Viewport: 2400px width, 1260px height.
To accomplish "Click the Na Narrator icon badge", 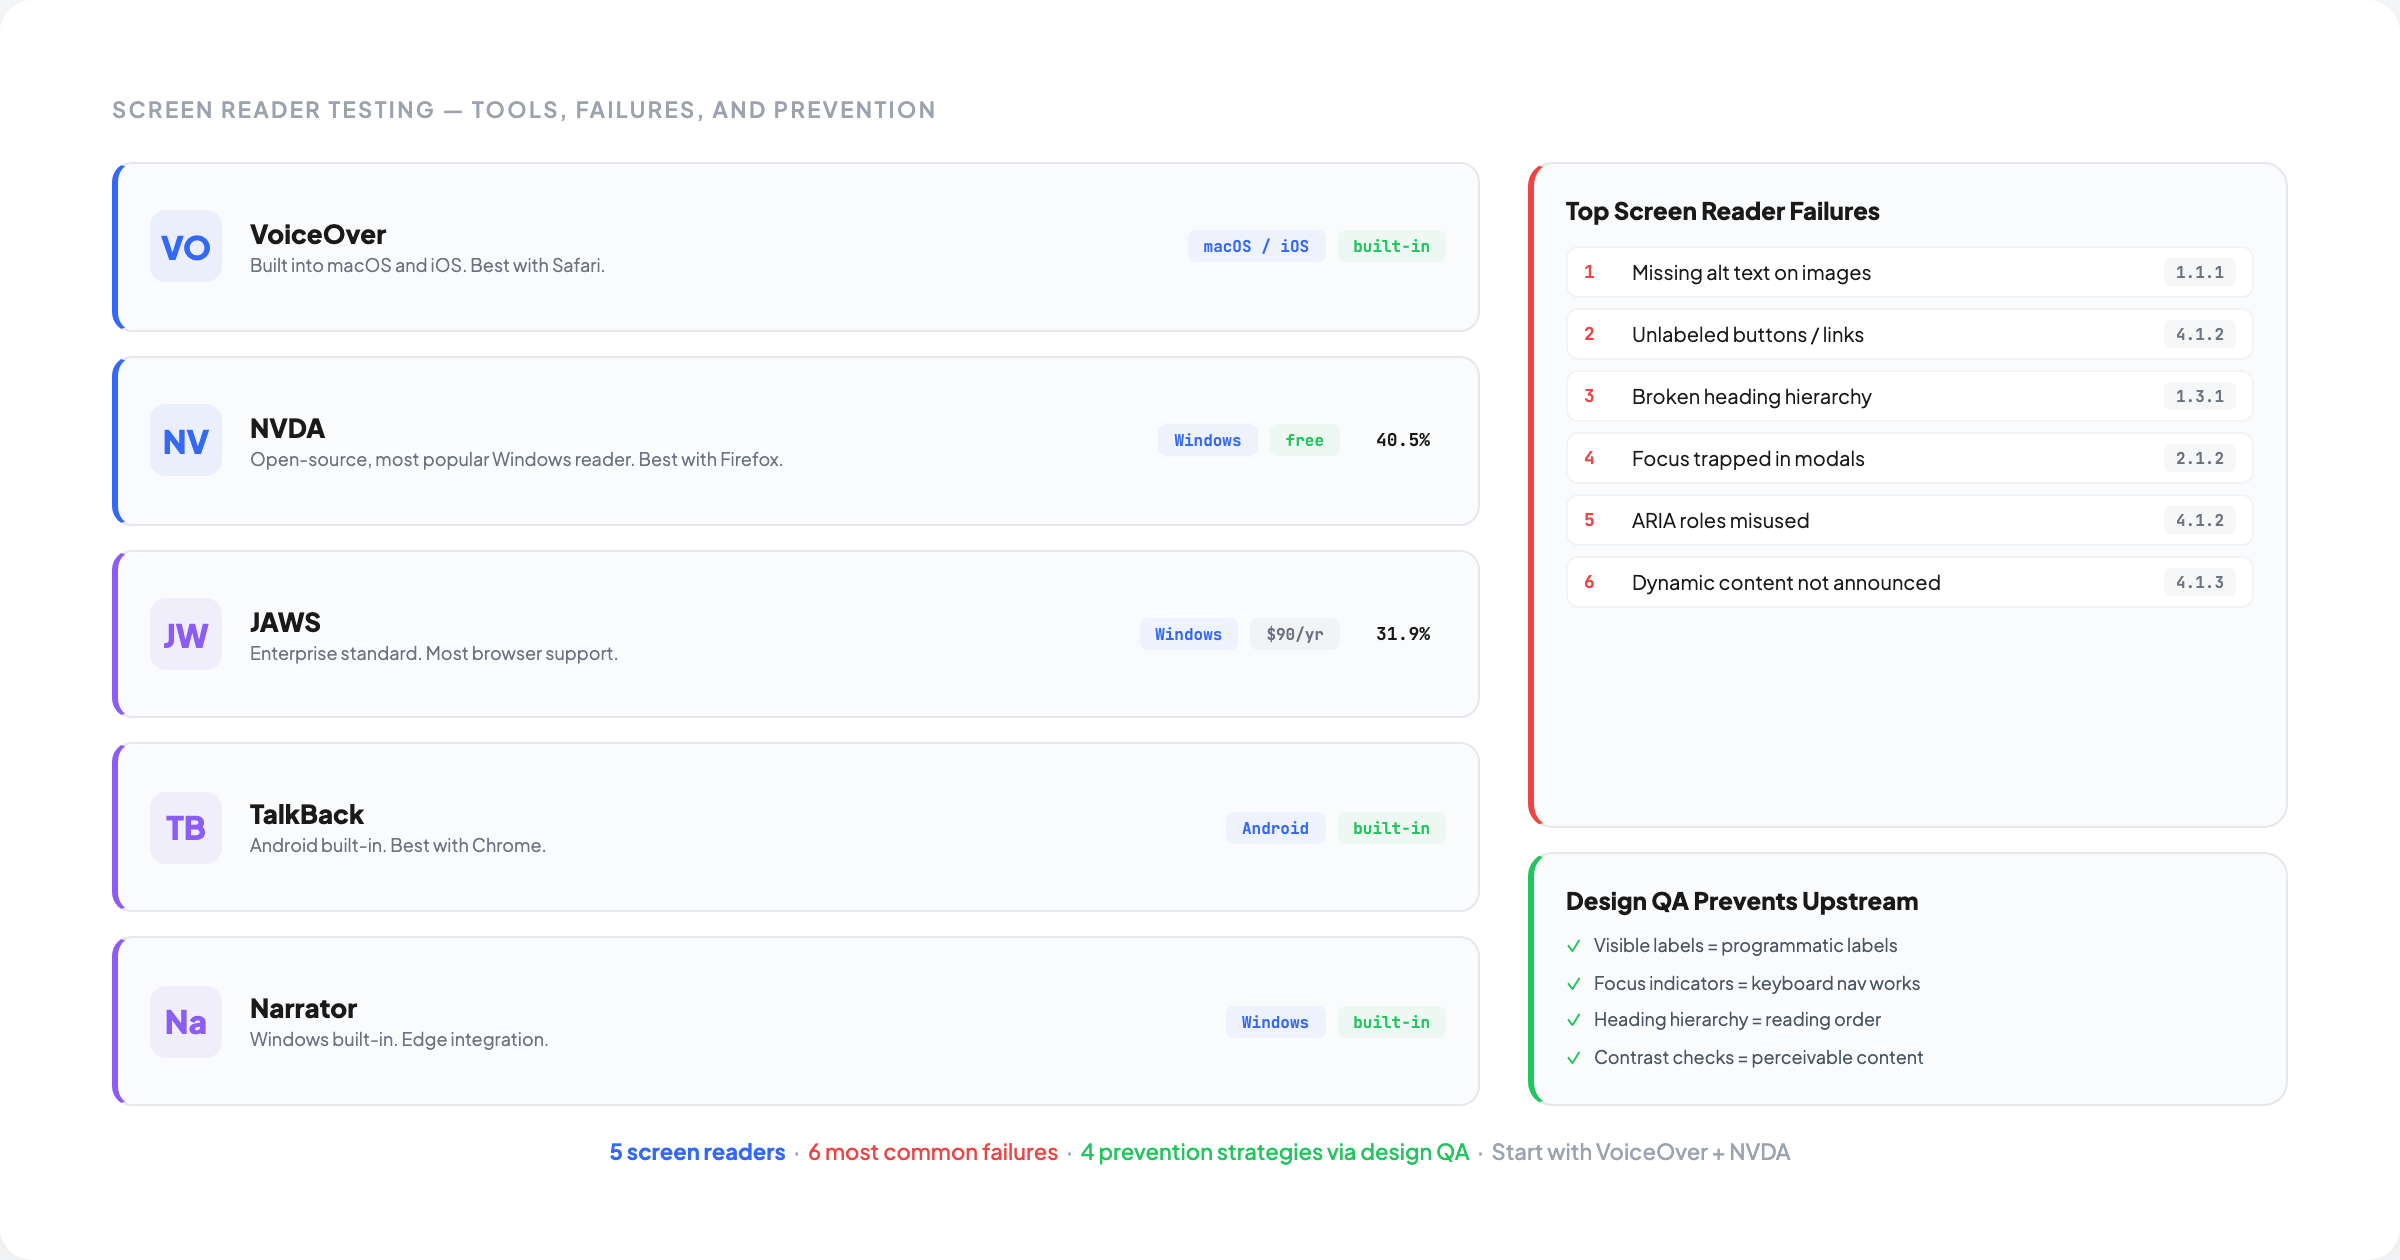I will point(186,1022).
